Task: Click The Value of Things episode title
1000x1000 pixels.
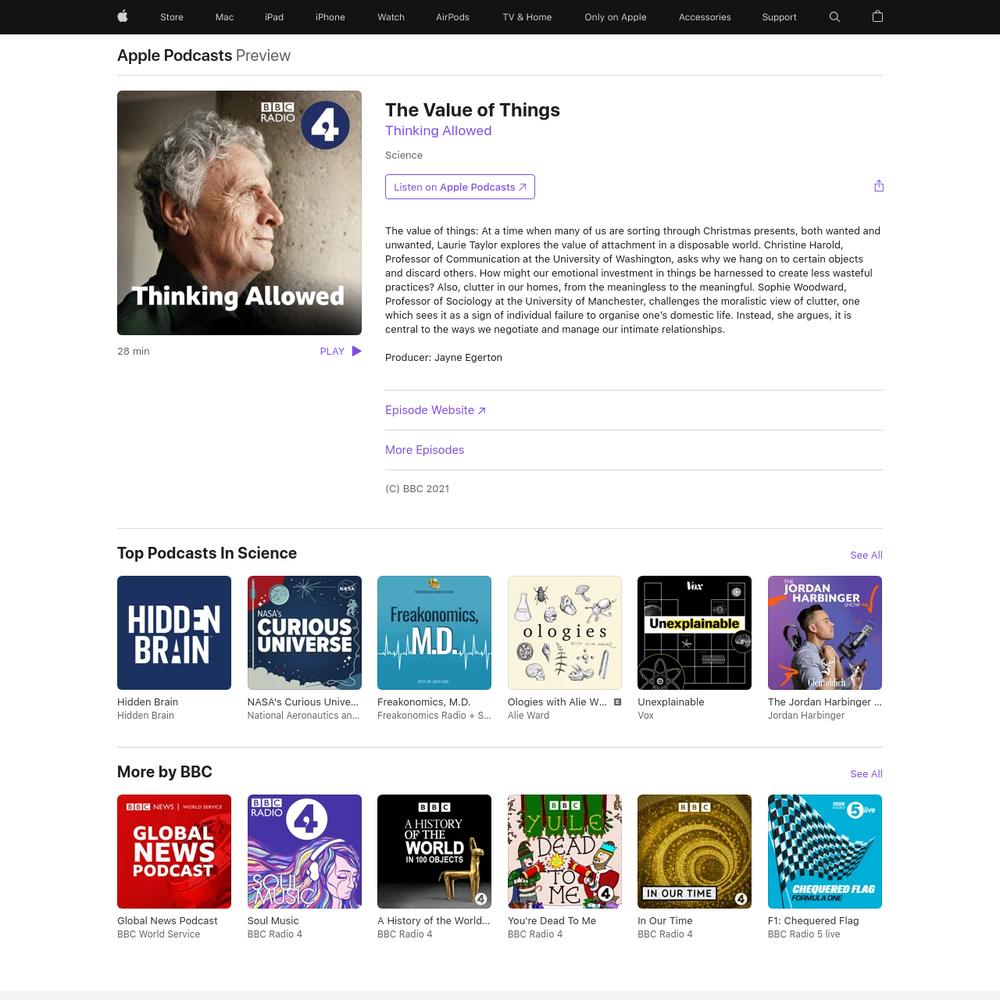Action: click(x=473, y=110)
